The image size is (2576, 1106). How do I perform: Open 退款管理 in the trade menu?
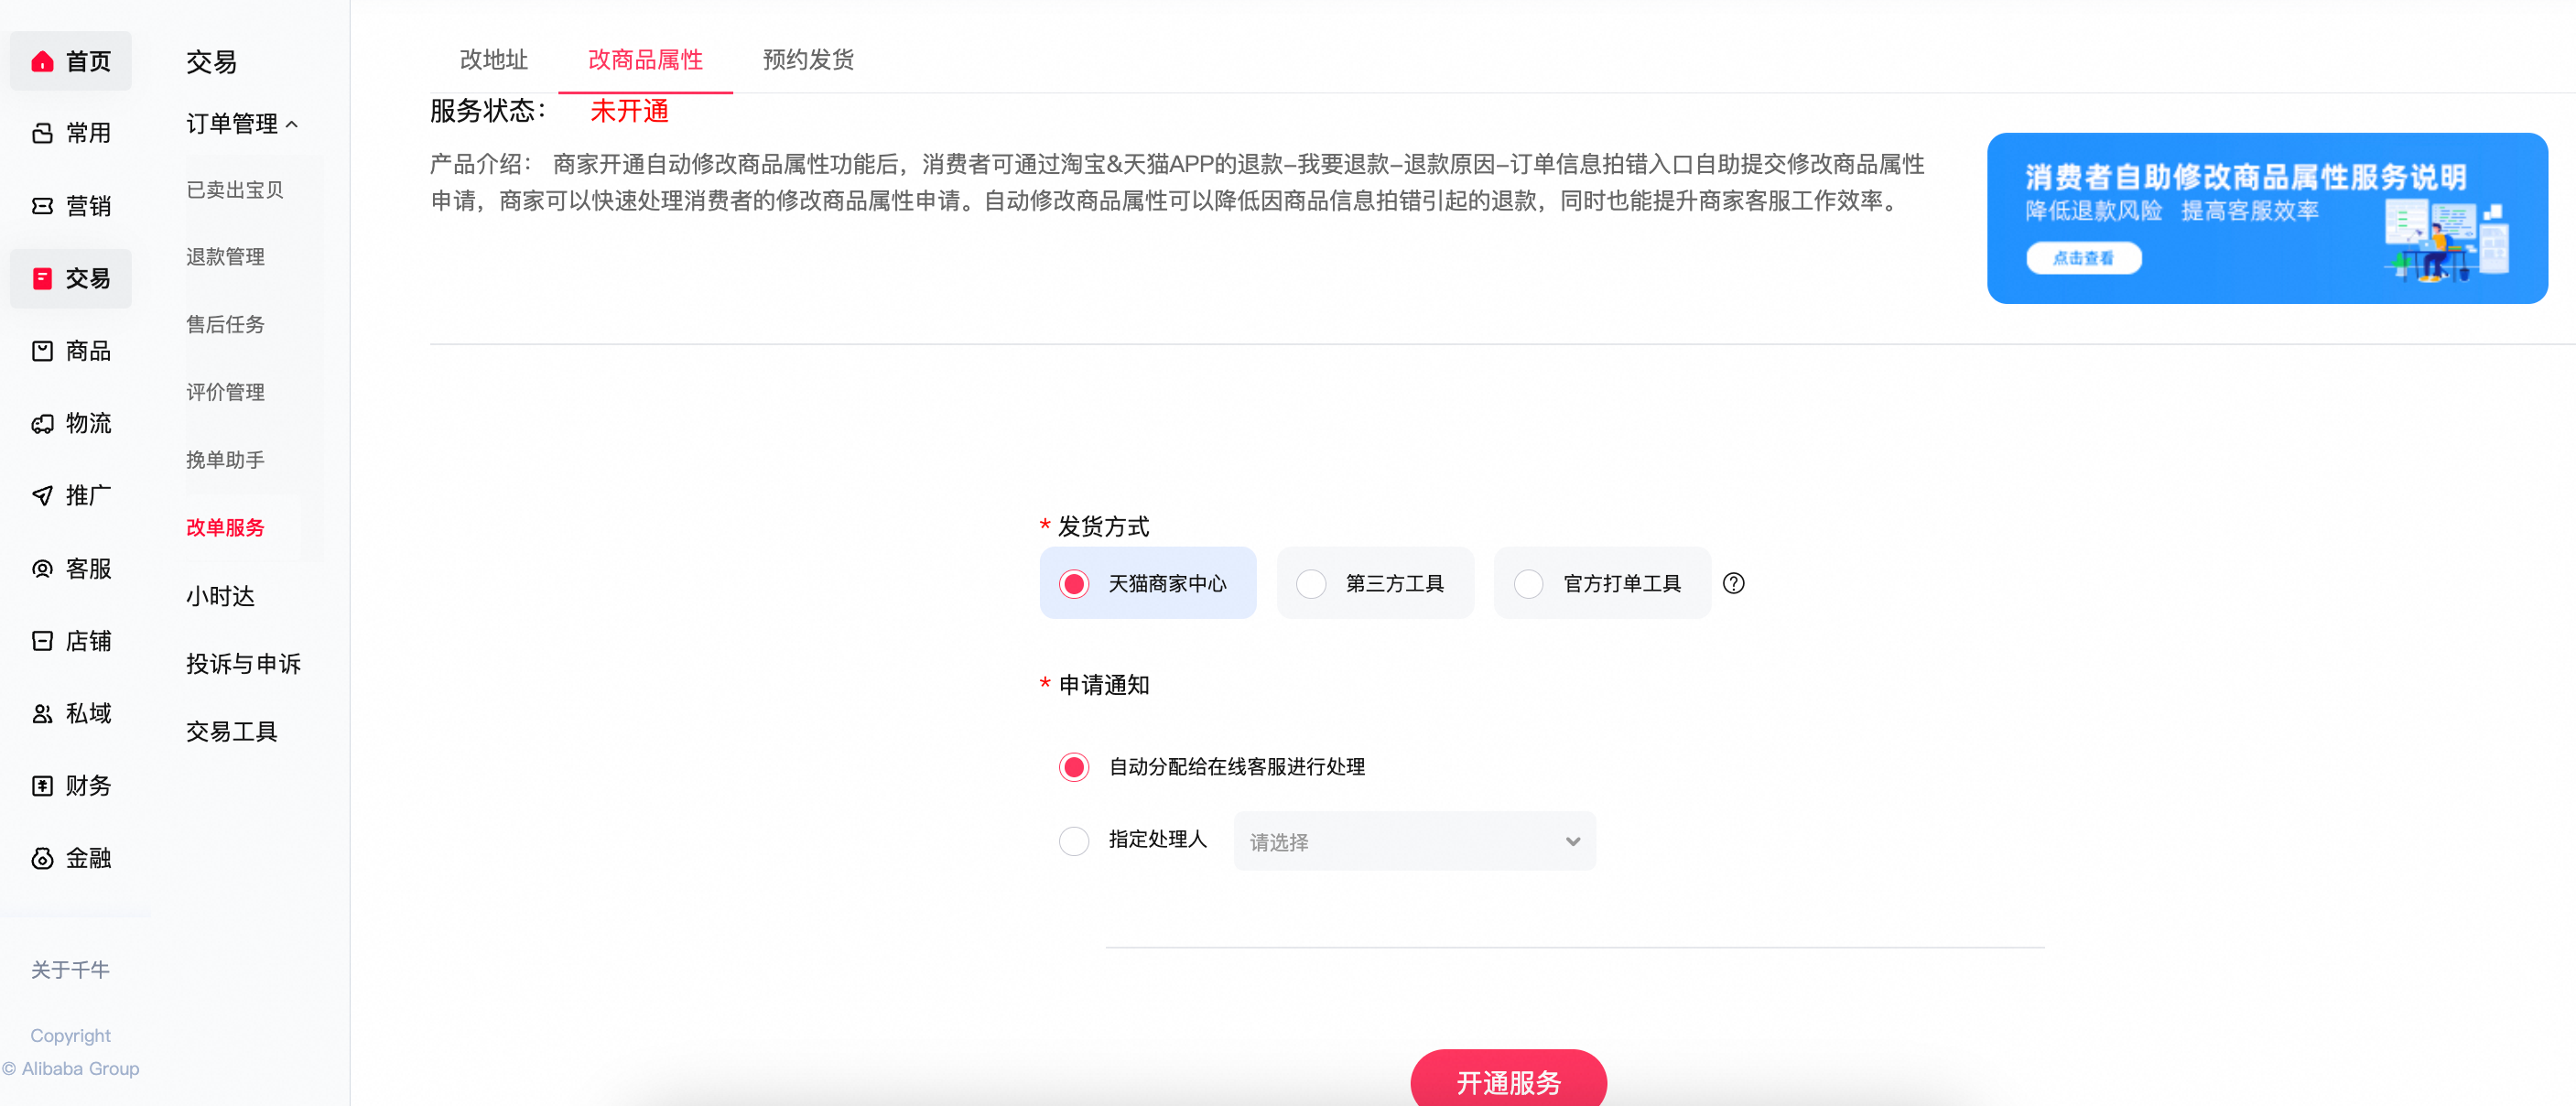point(224,256)
